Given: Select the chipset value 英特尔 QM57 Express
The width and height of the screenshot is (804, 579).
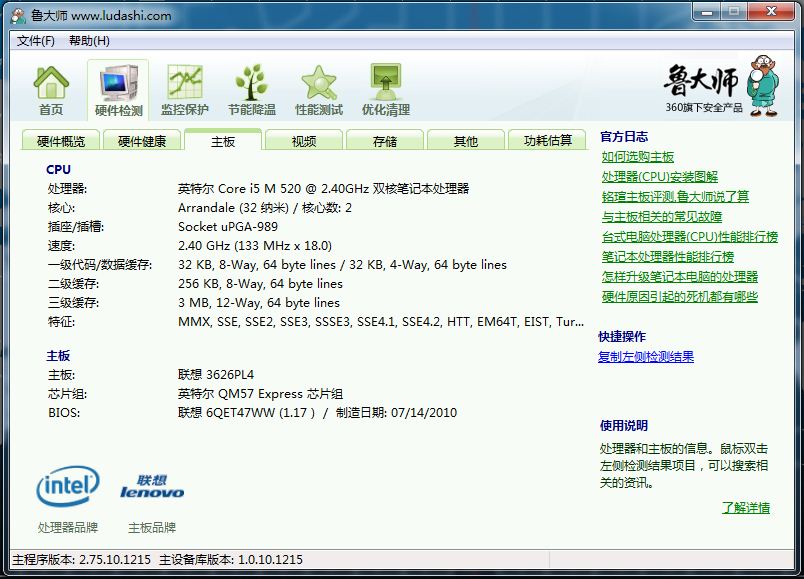Looking at the screenshot, I should (260, 394).
